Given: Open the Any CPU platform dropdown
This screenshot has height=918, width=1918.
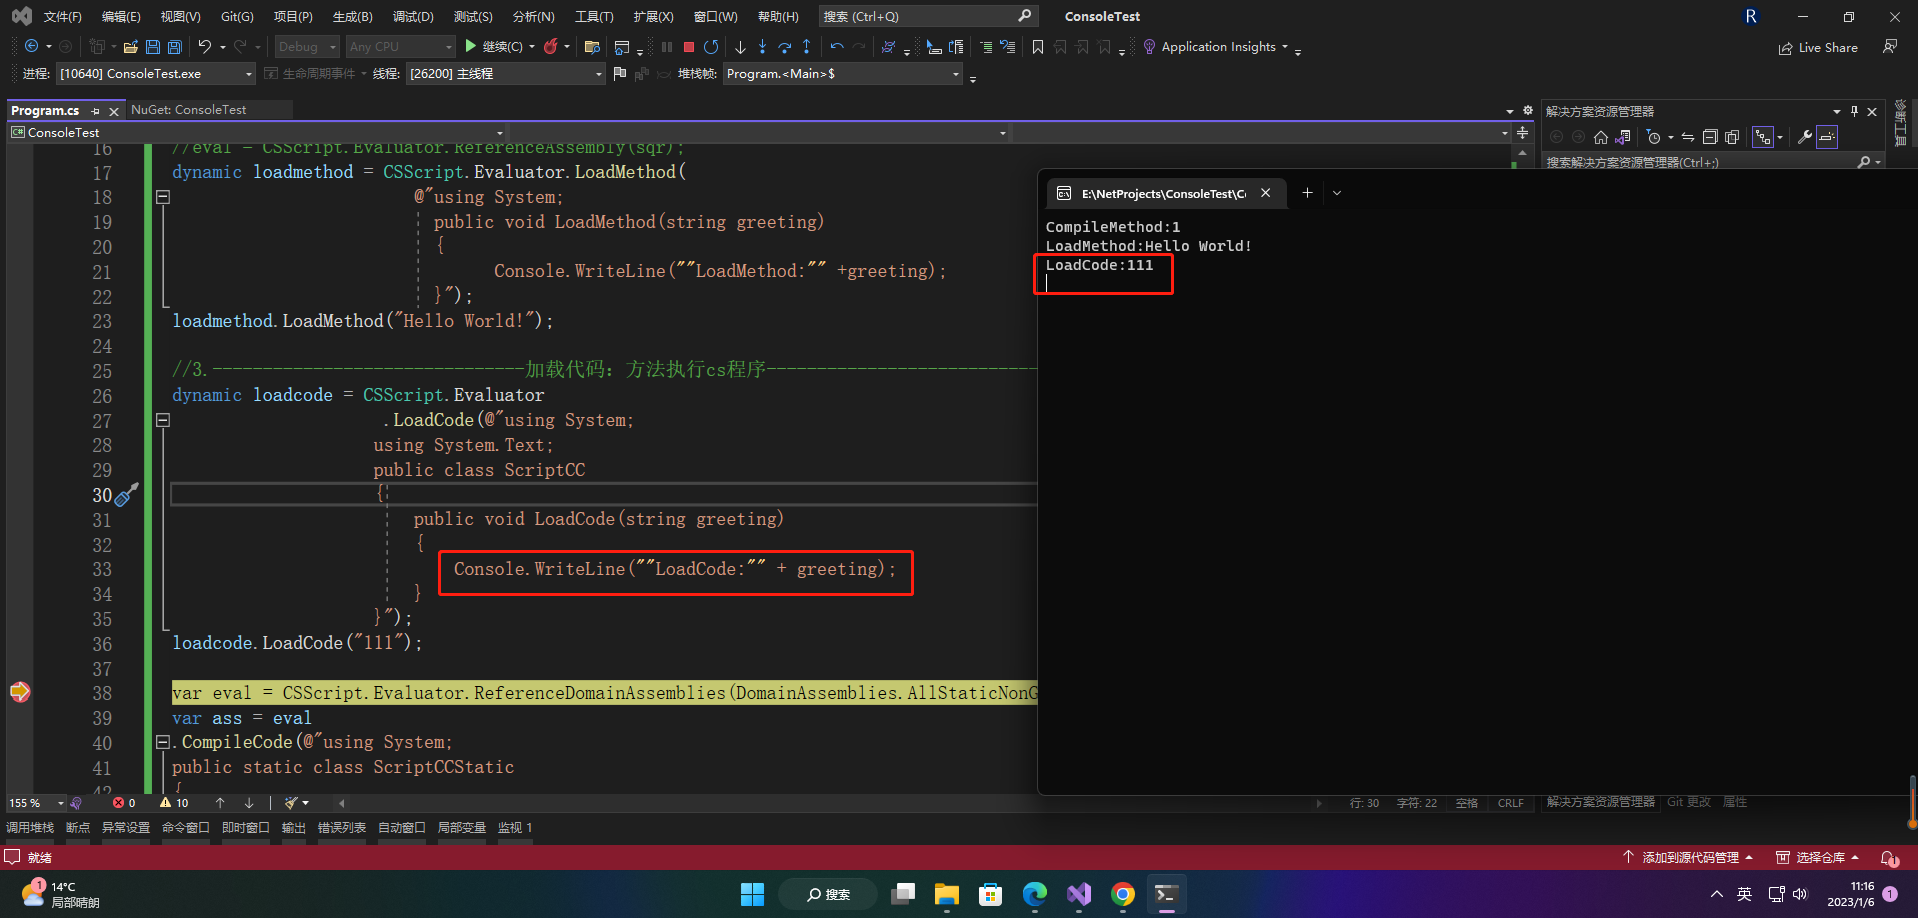Looking at the screenshot, I should click(x=400, y=47).
